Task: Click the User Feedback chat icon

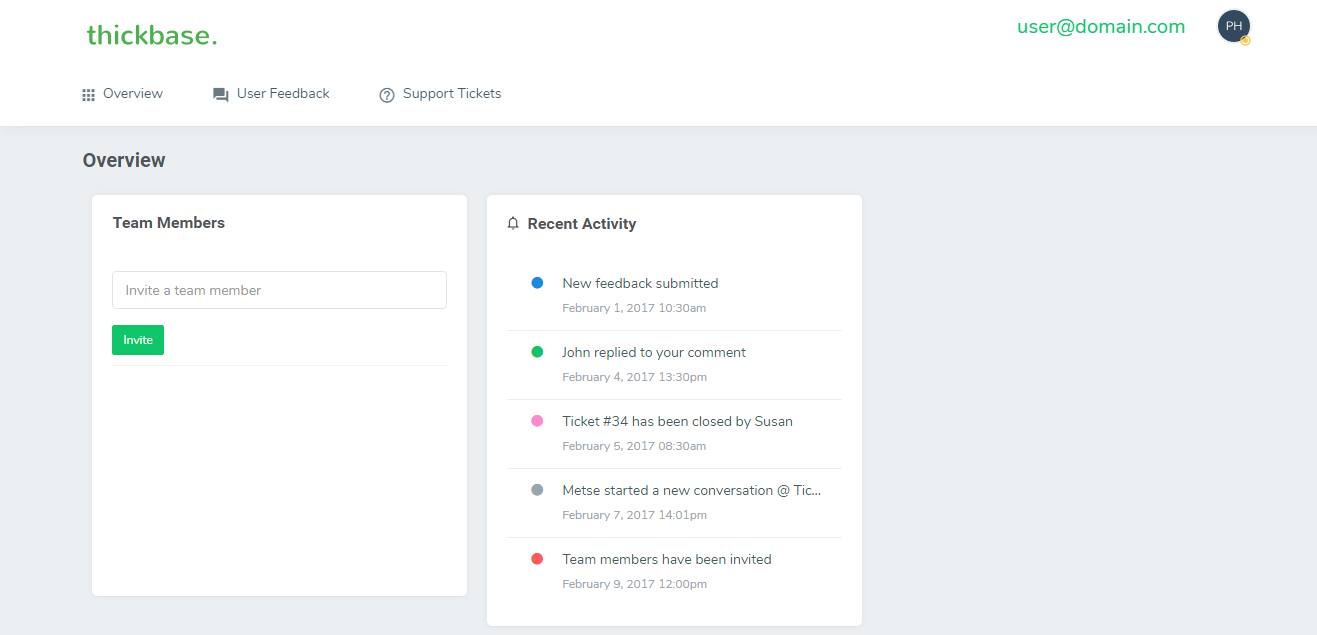Action: tap(221, 95)
